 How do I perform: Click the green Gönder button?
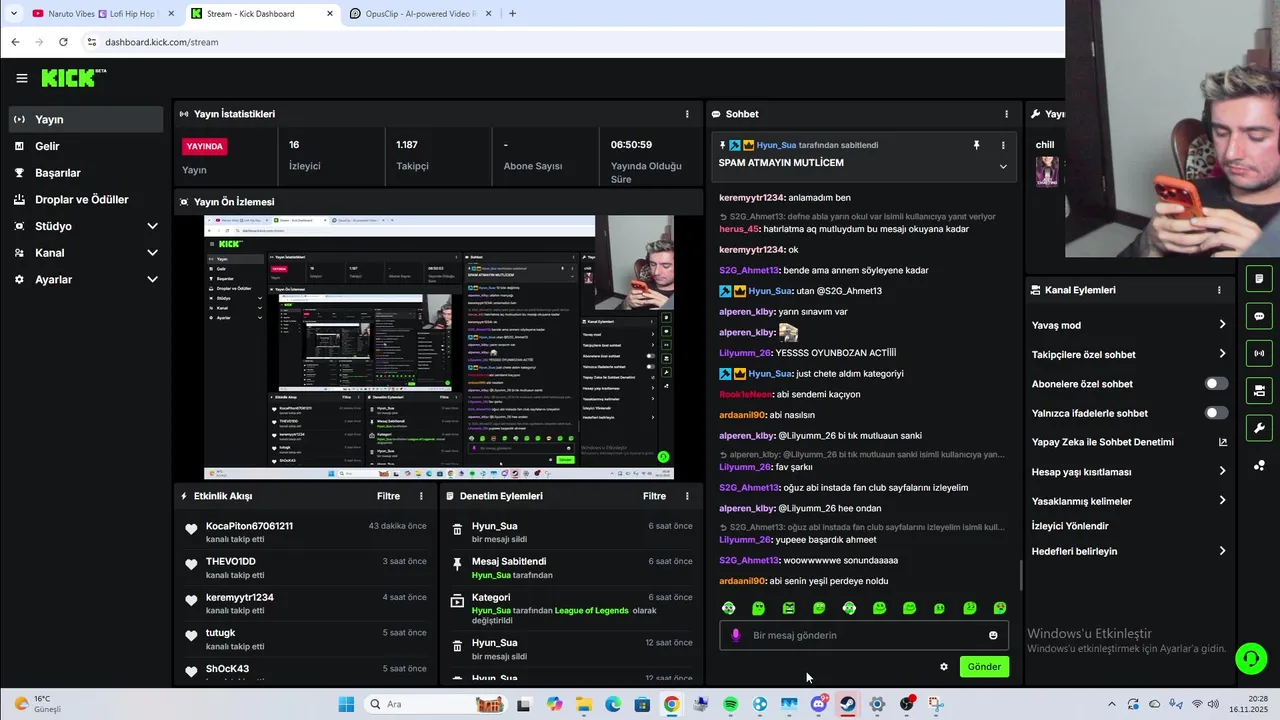(984, 666)
